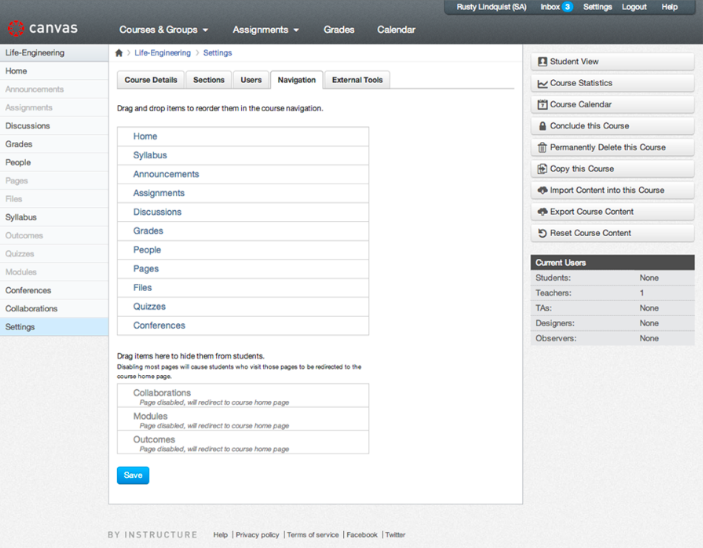703x548 pixels.
Task: Click the Export Course Content cloud icon
Action: coord(542,212)
